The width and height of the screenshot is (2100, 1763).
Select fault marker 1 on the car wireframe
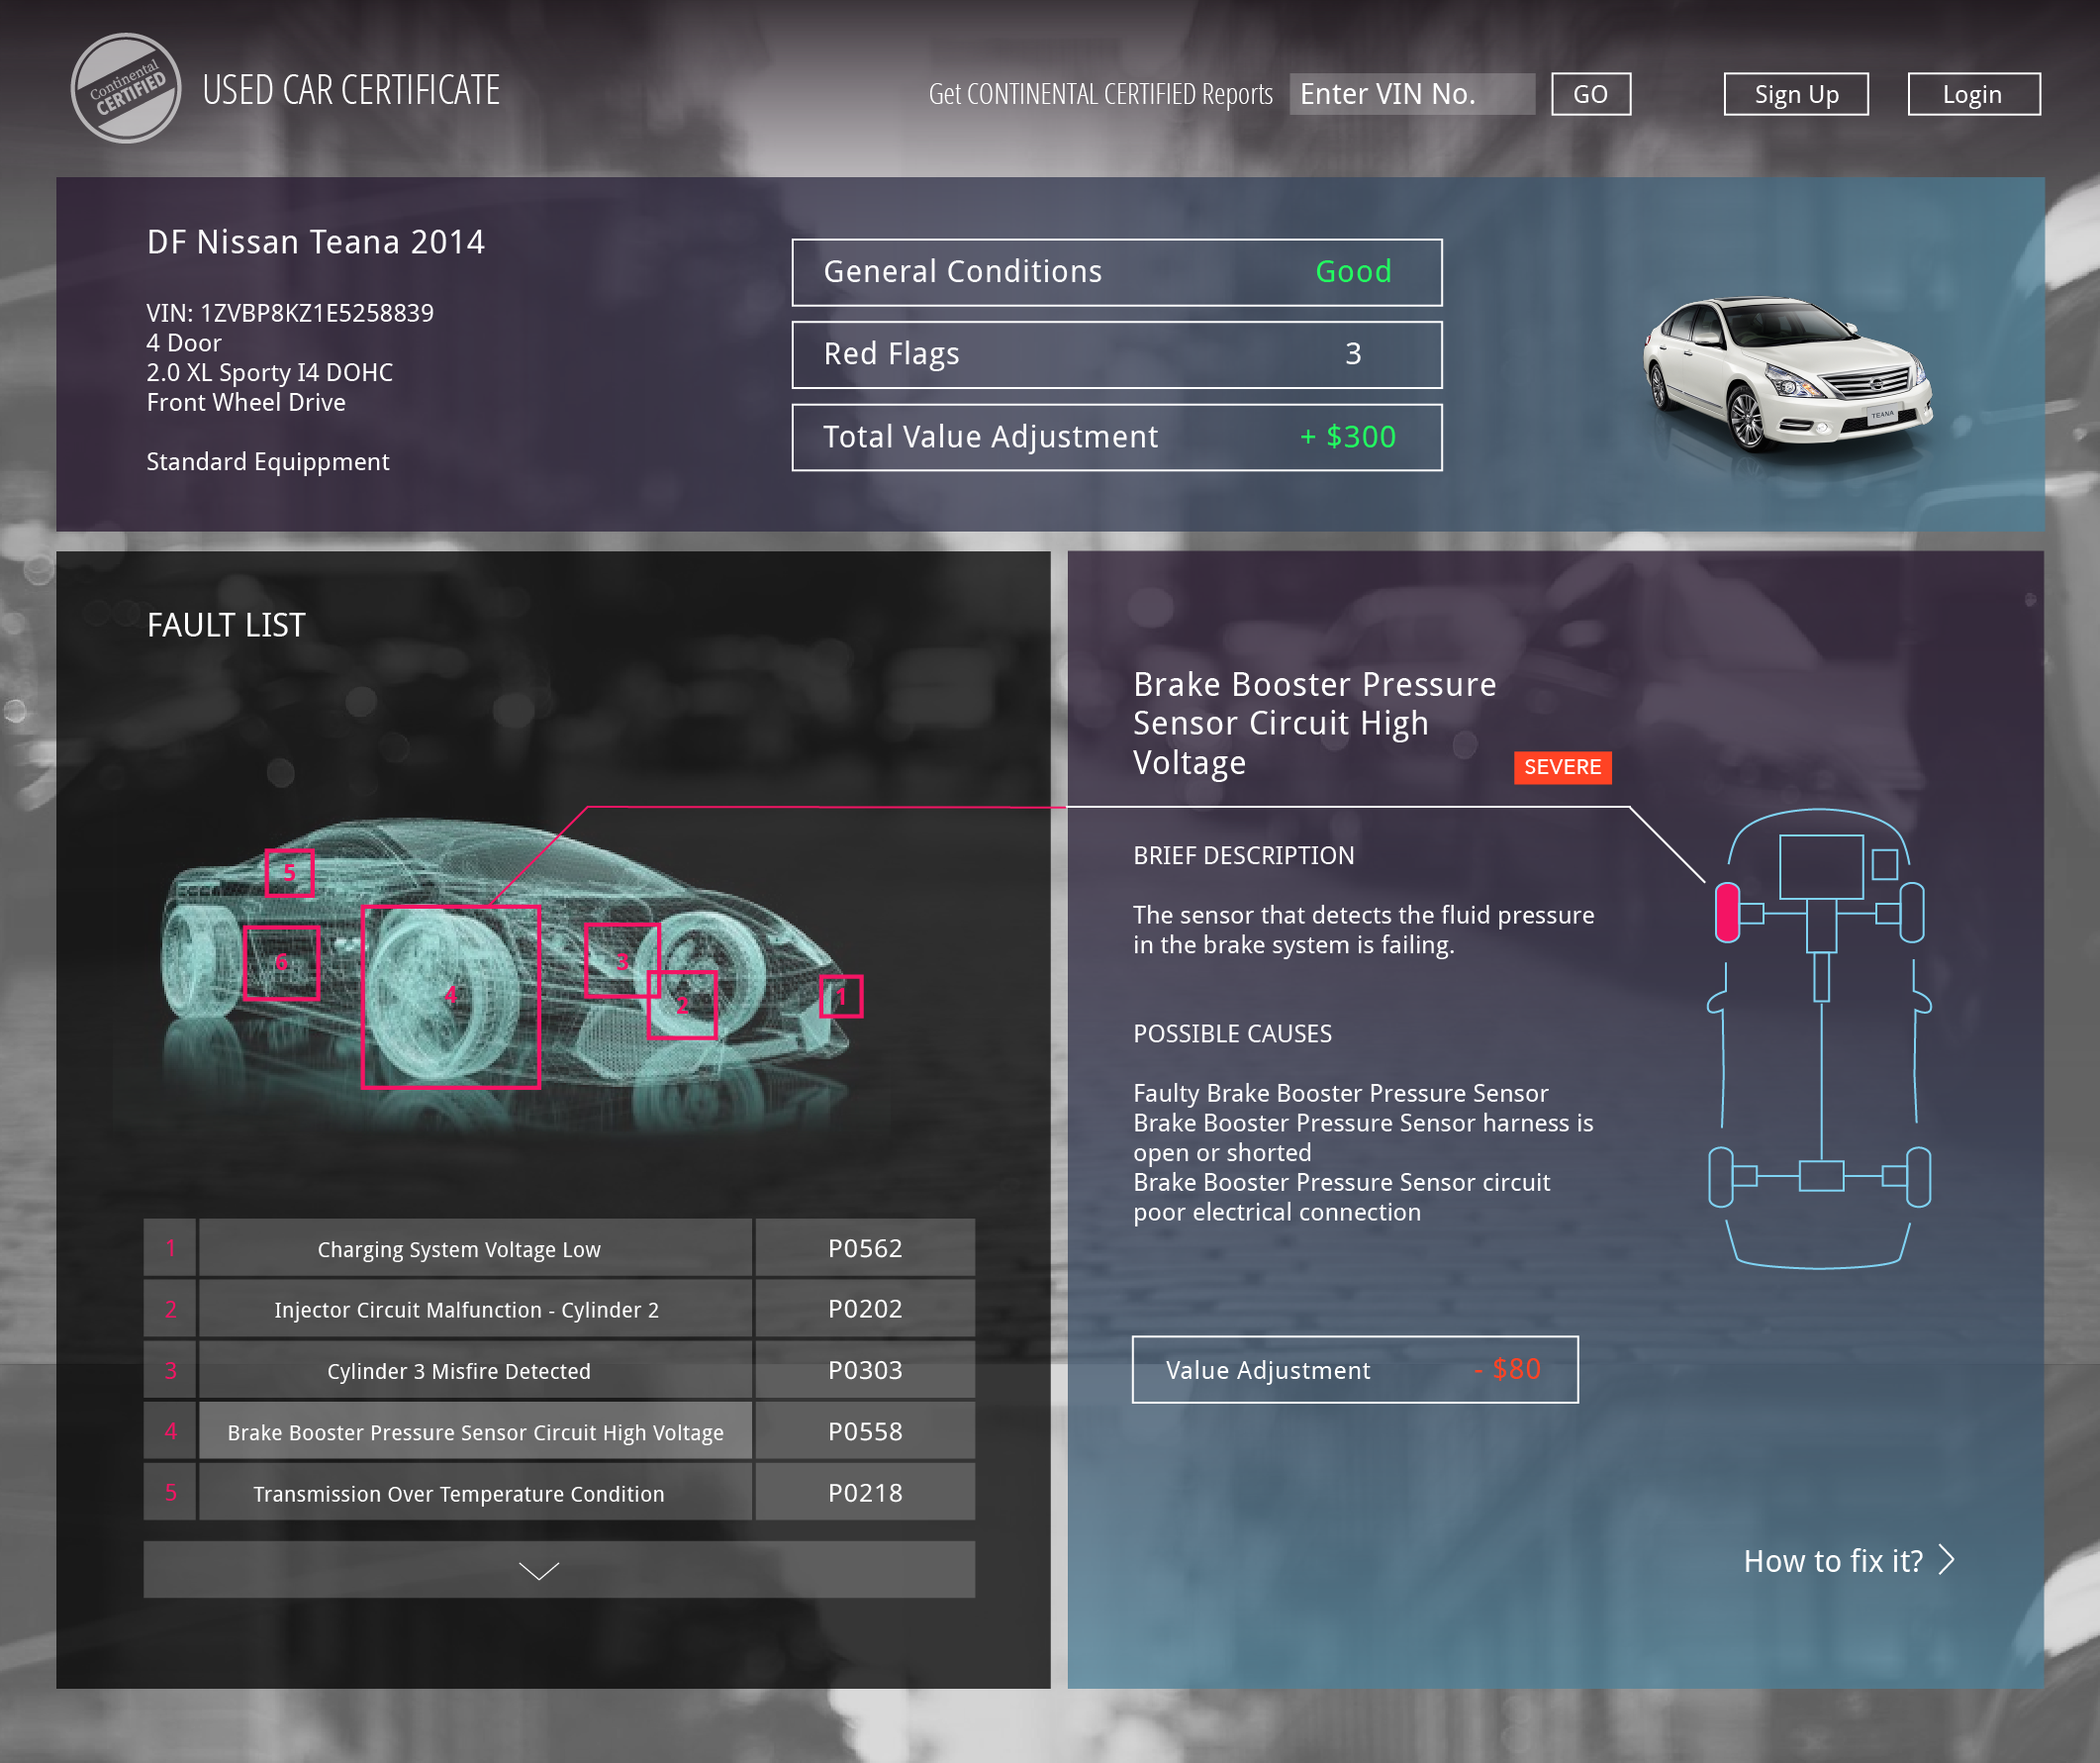[x=841, y=997]
